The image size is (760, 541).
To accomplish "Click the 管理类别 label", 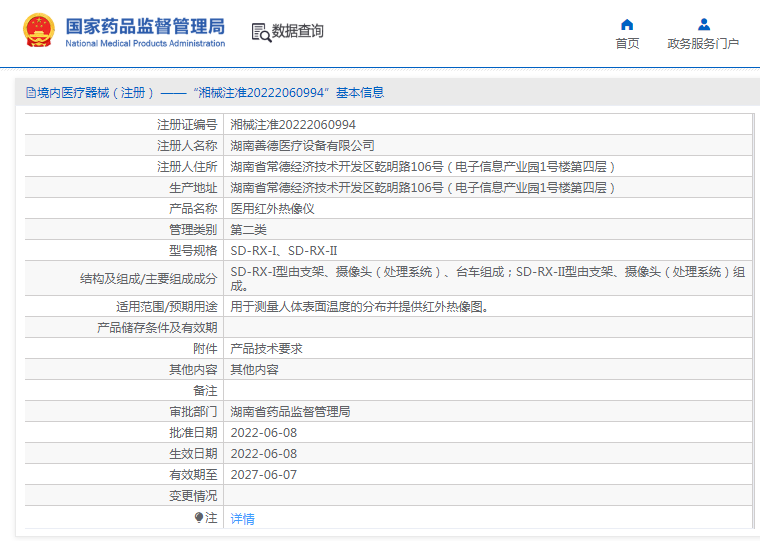I will point(193,229).
